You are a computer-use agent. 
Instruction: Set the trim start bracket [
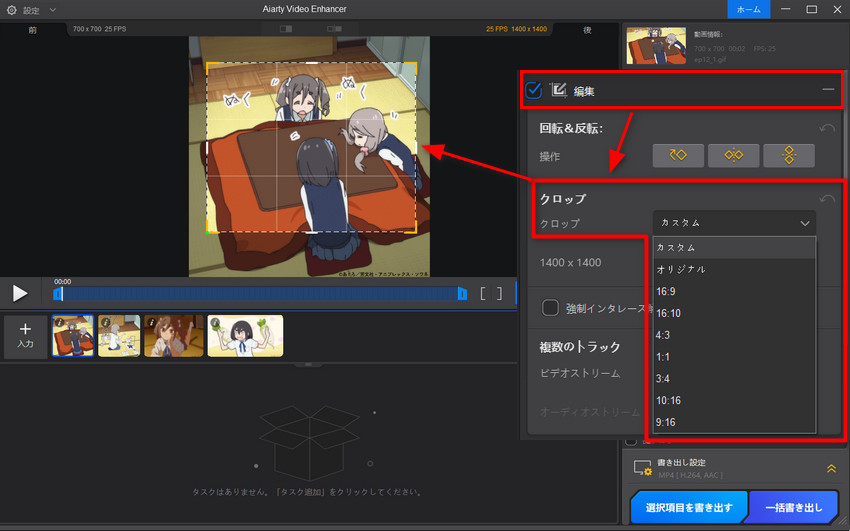click(x=482, y=293)
